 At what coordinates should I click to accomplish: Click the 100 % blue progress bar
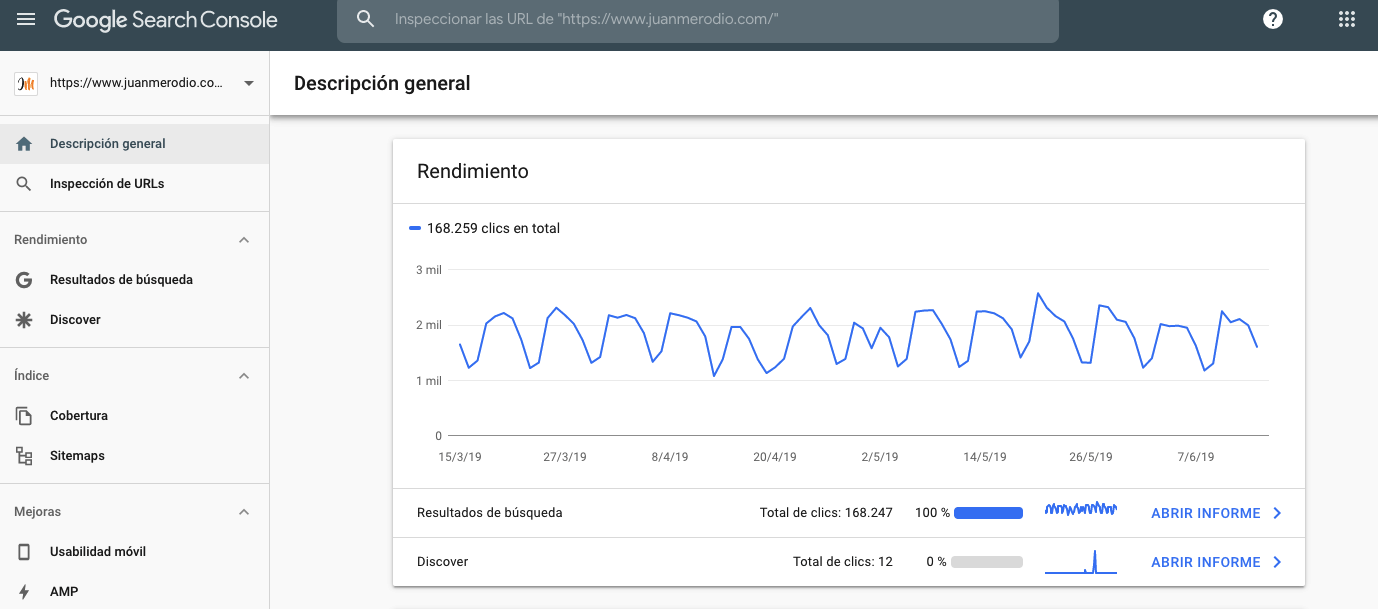[988, 513]
